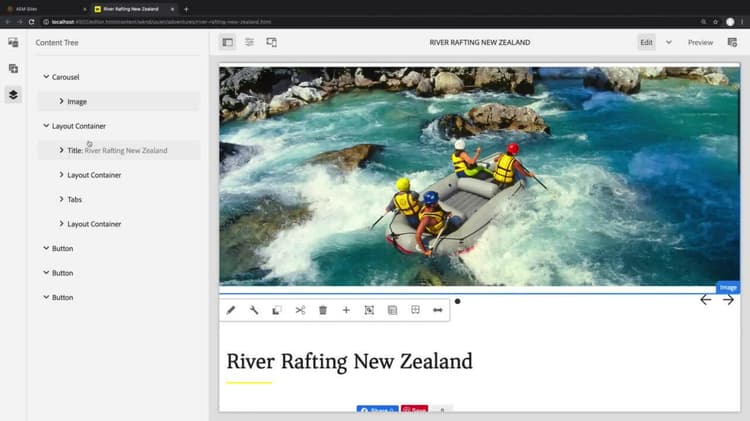
Task: Click the Copy icon in component toolbar
Action: coord(276,310)
